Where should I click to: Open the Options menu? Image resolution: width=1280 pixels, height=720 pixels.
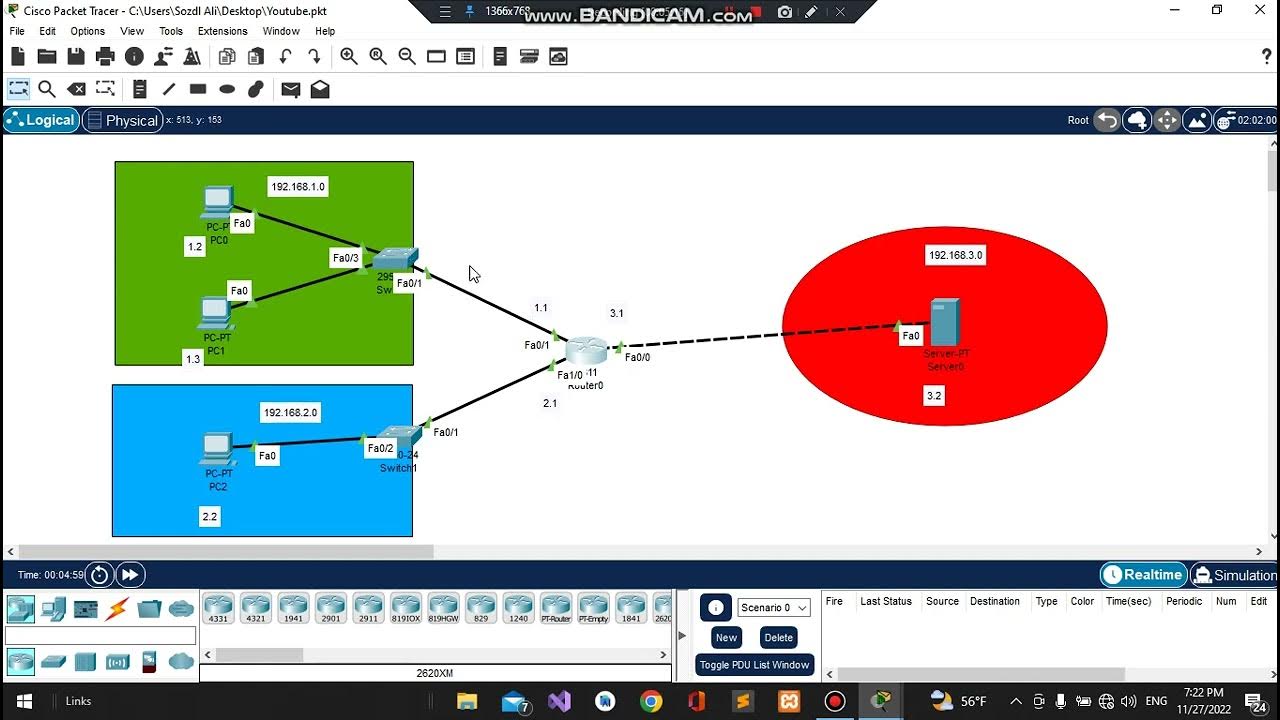(x=87, y=31)
